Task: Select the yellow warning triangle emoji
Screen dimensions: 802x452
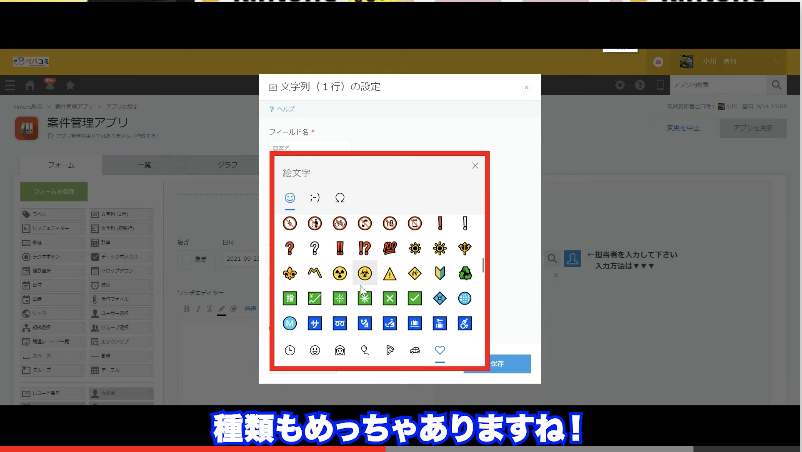Action: click(x=390, y=273)
